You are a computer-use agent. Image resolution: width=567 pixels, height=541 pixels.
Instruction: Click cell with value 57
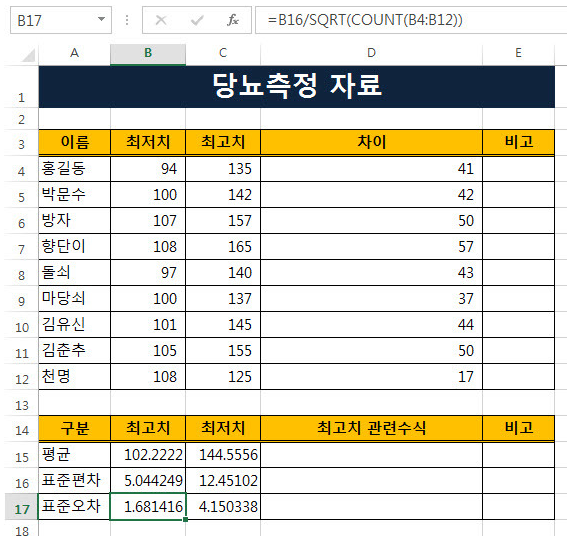371,247
